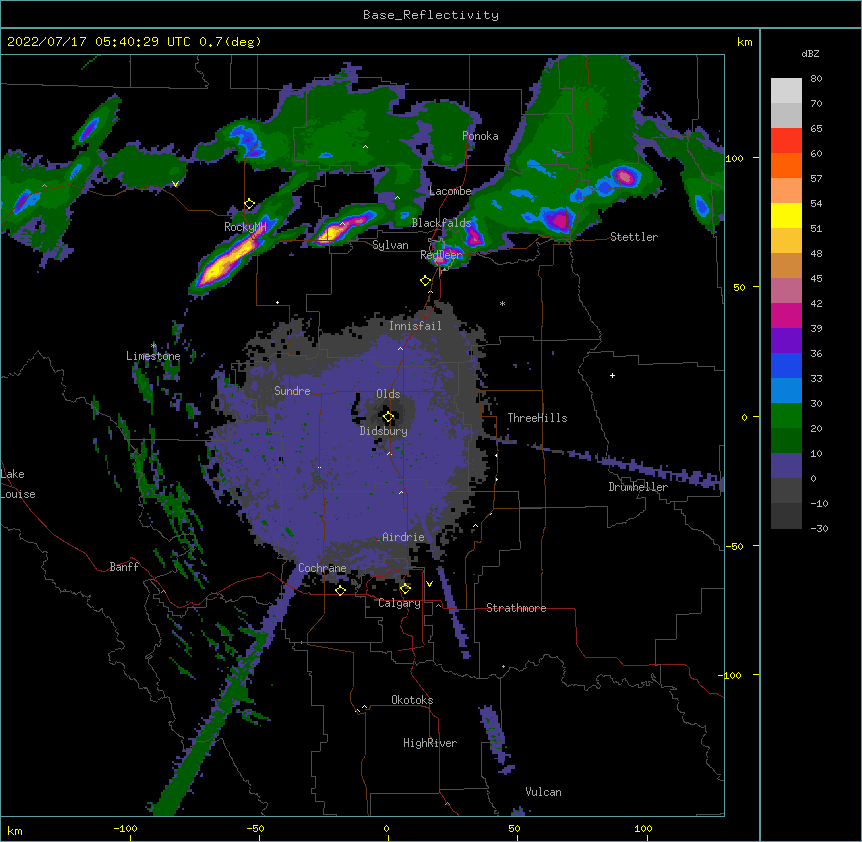The width and height of the screenshot is (862, 842).
Task: Click the yellow diamond marker directly above Calgary label
Action: tap(405, 589)
